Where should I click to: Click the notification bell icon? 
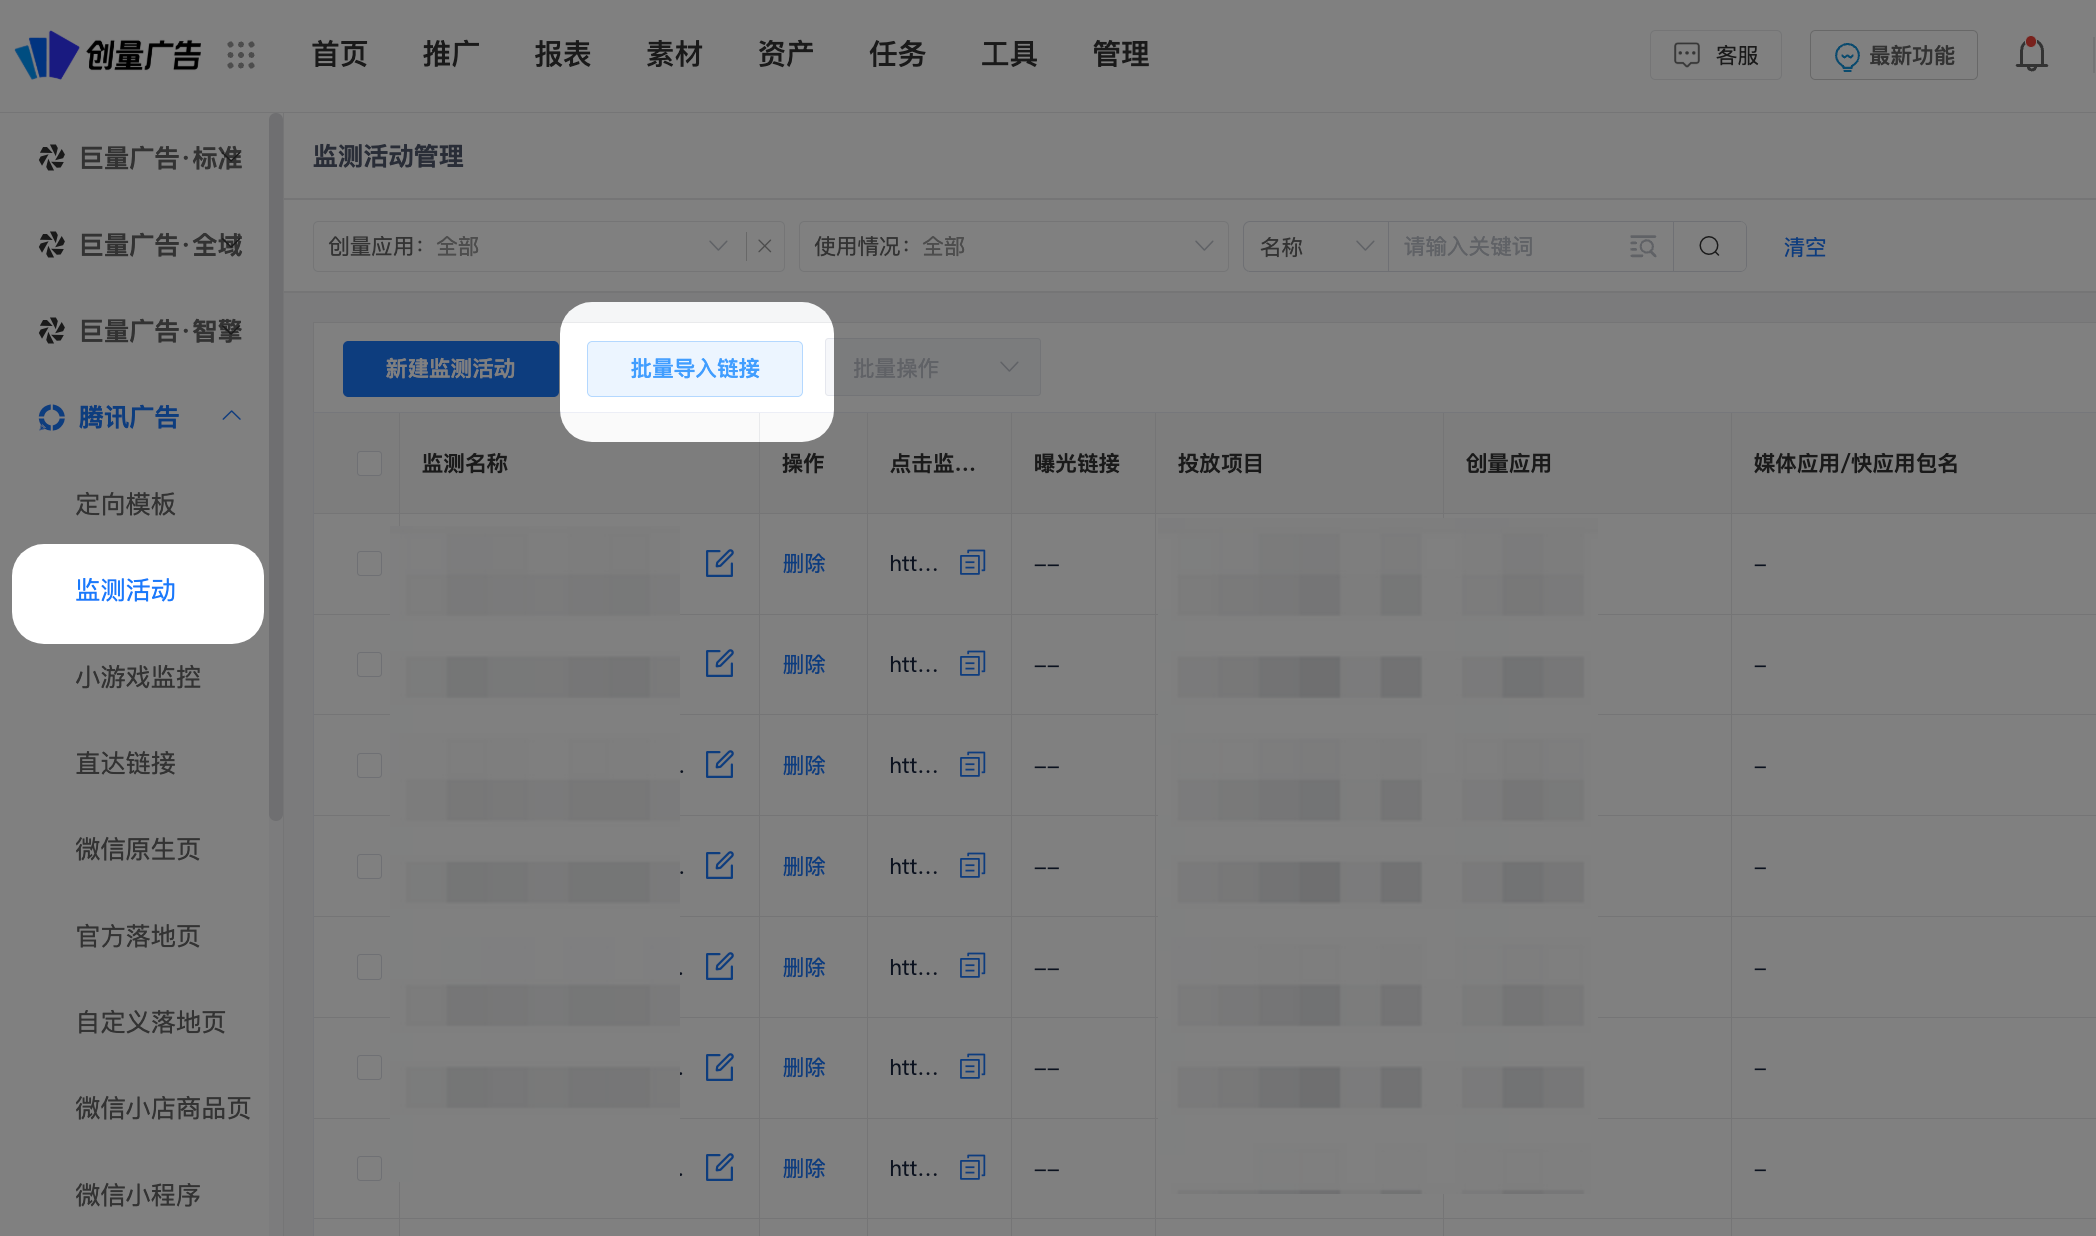click(2031, 54)
